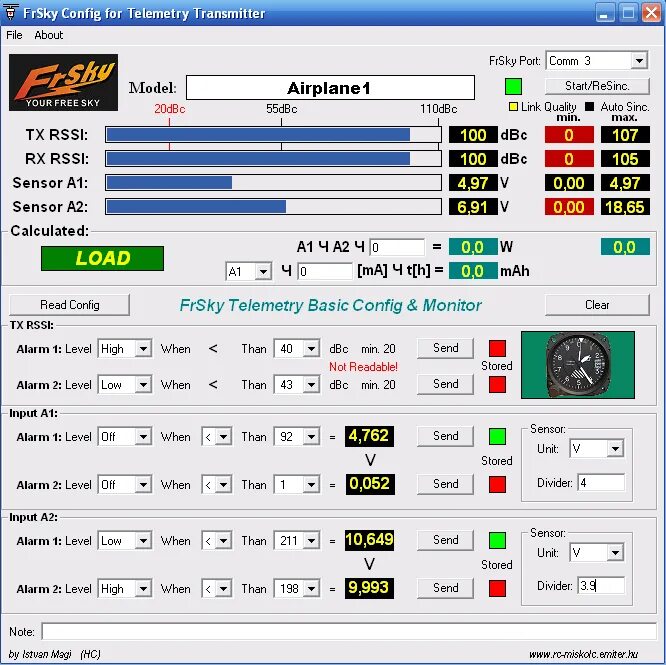Screen dimensions: 666x665
Task: Toggle the yellow Link Quality indicator
Action: pos(513,106)
